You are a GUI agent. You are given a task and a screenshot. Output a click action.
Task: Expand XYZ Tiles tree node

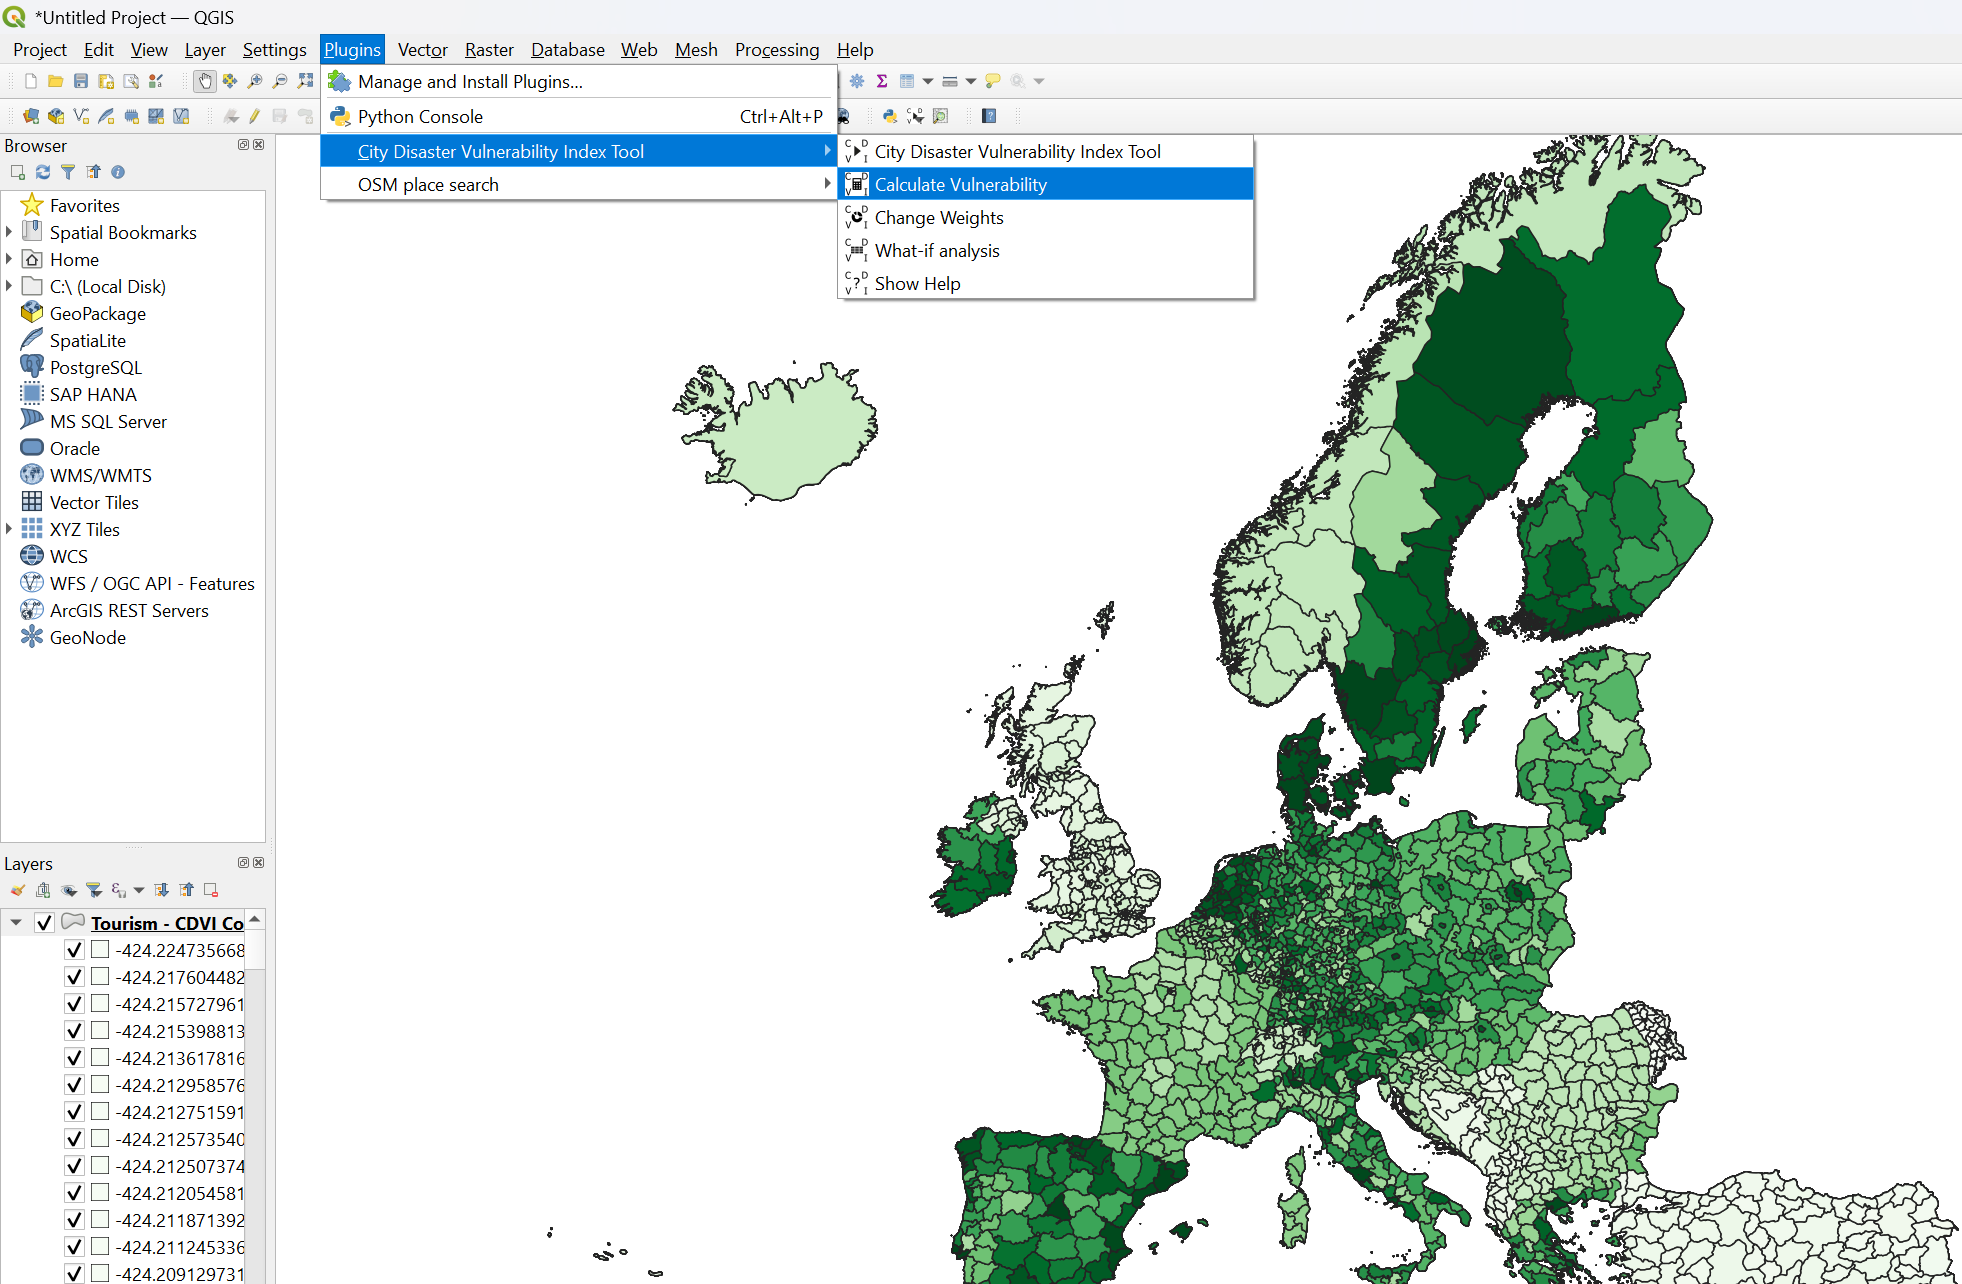click(x=9, y=529)
